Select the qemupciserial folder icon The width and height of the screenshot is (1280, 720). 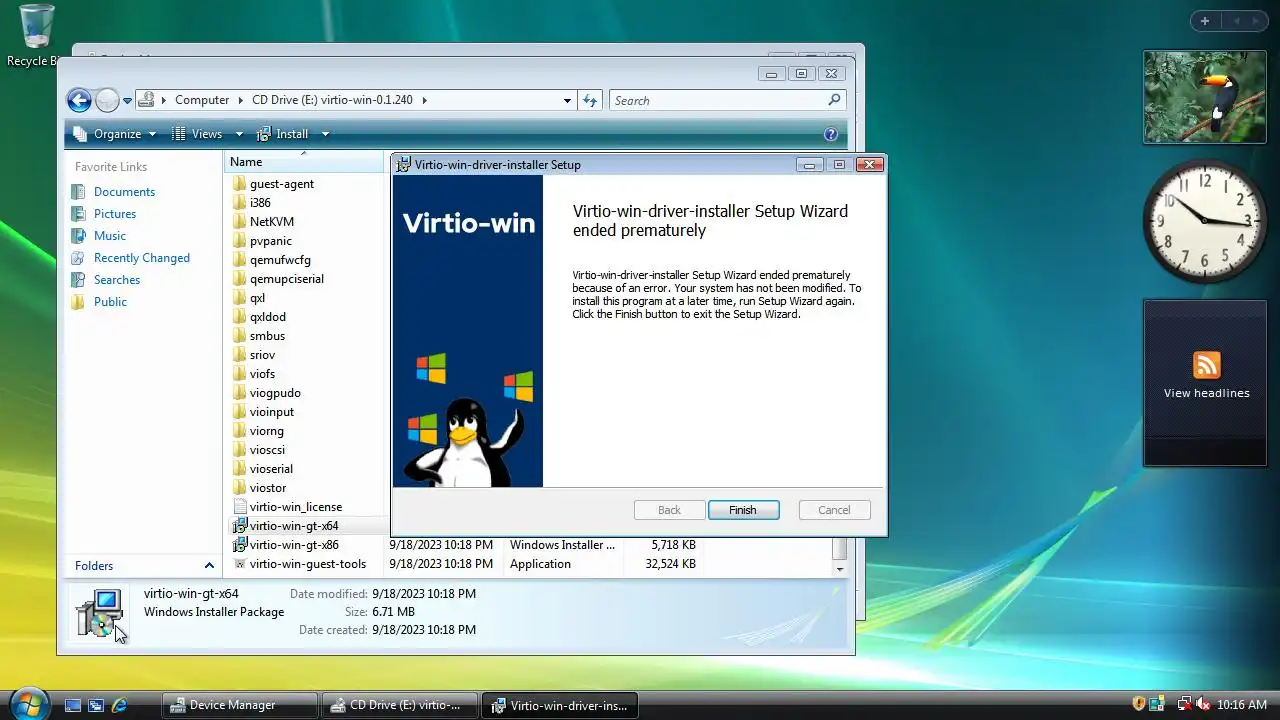click(x=239, y=279)
